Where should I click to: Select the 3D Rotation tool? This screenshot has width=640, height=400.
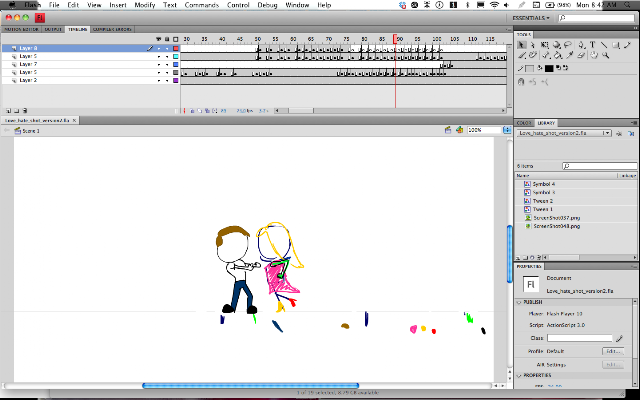(557, 45)
